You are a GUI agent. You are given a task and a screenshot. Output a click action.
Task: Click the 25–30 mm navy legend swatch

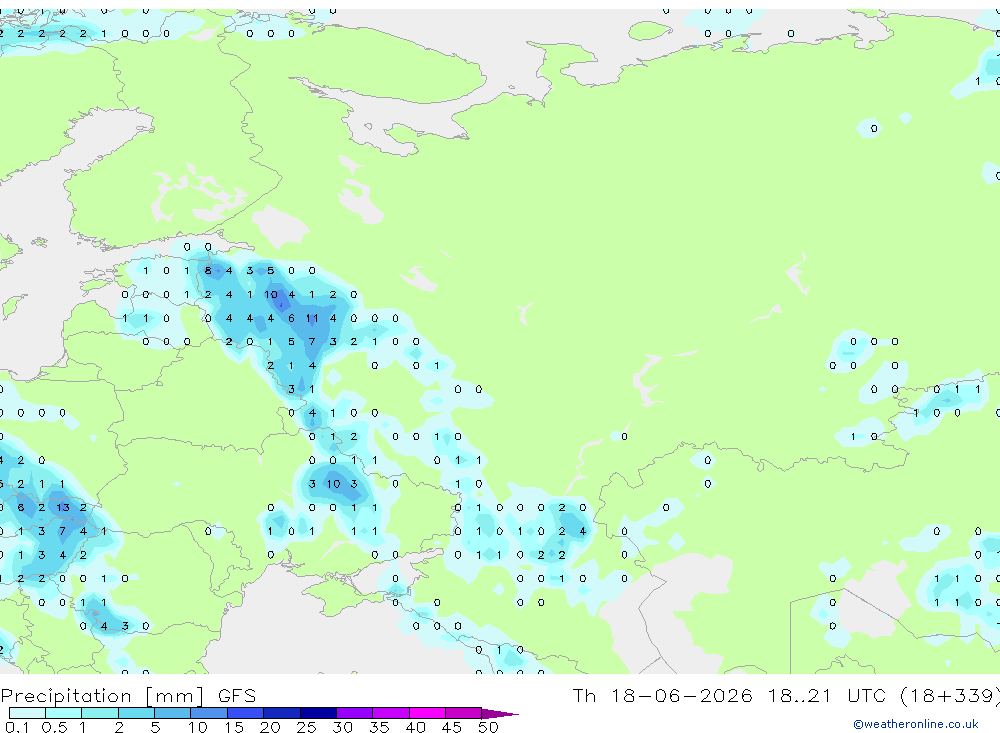318,713
